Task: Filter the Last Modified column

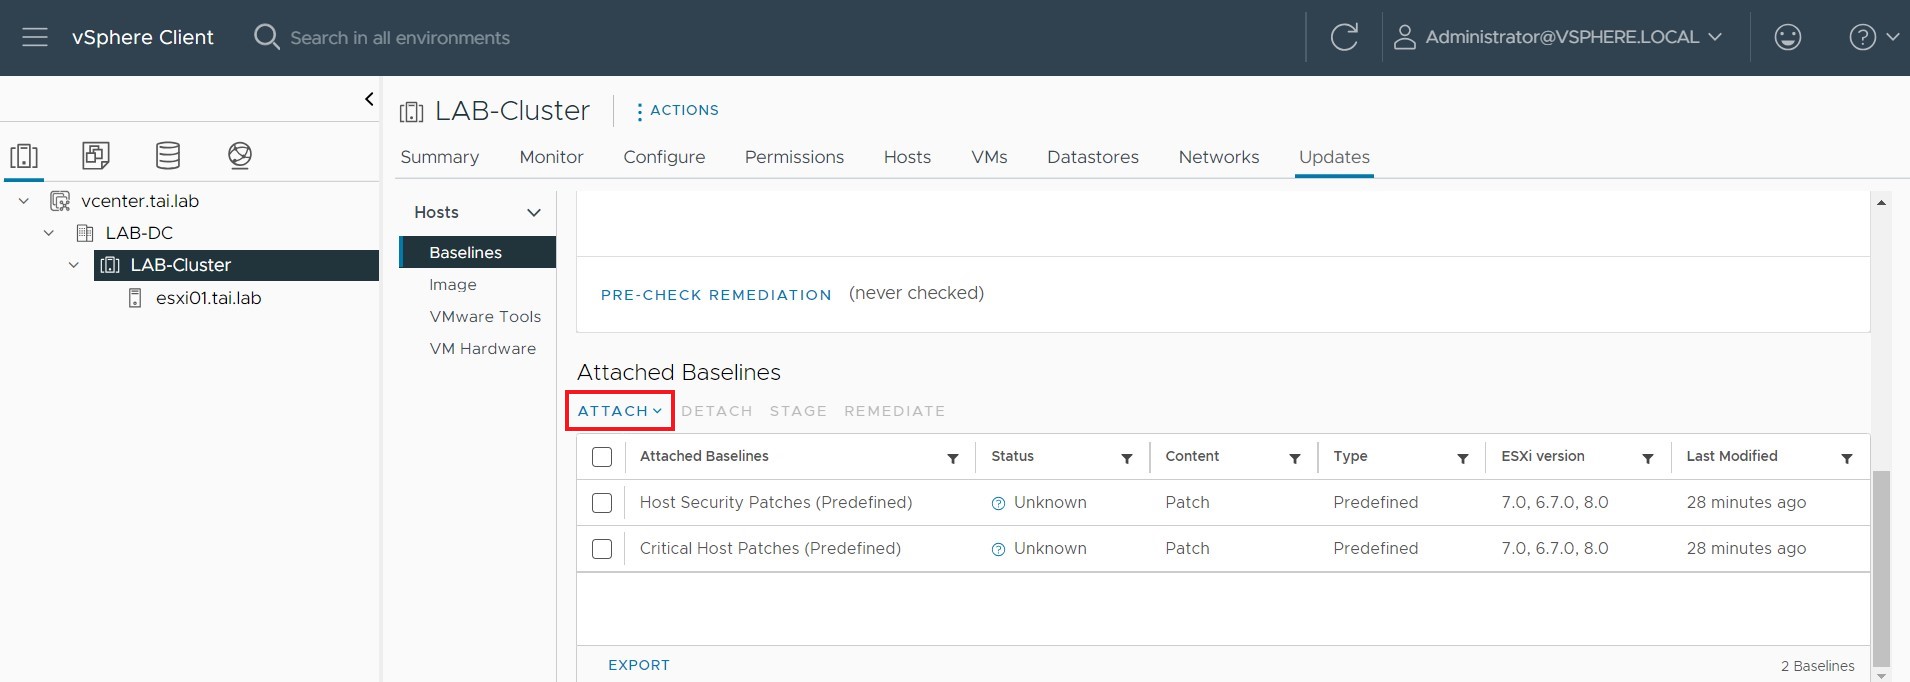Action: (1847, 458)
